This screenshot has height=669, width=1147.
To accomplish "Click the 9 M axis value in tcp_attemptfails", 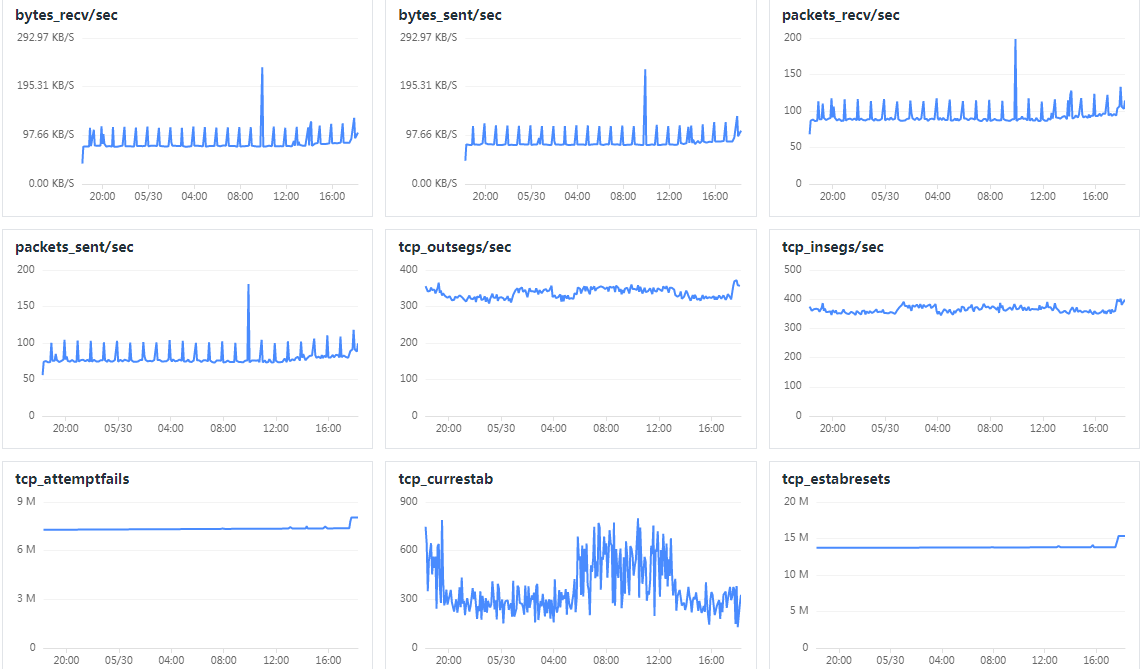I will pyautogui.click(x=26, y=502).
